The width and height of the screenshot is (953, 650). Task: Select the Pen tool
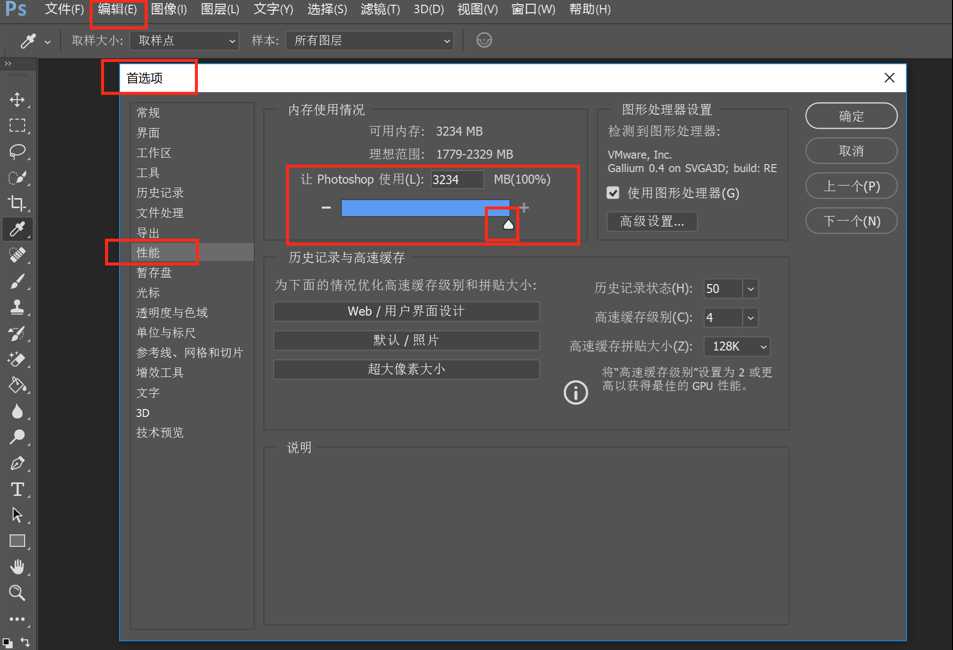click(17, 463)
